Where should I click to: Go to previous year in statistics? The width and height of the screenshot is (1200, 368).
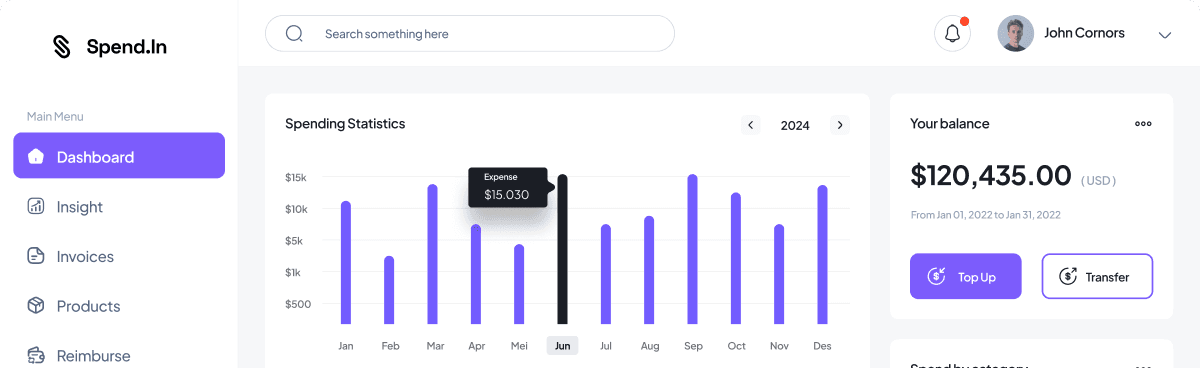[x=751, y=125]
